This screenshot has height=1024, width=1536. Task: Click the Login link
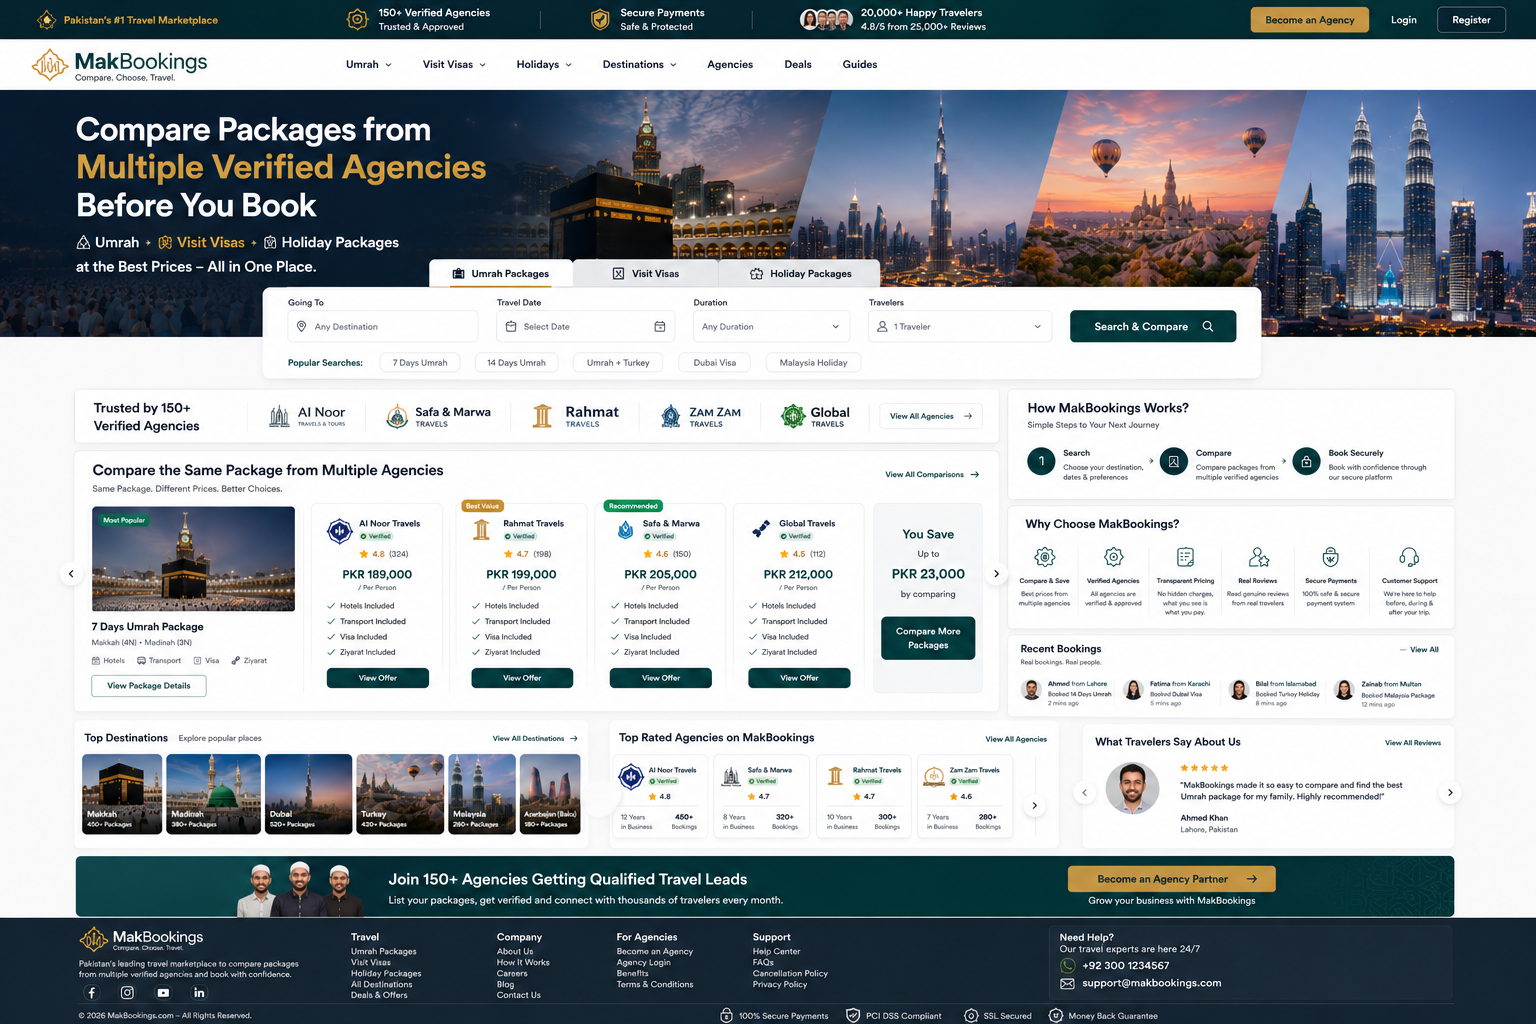tap(1404, 20)
